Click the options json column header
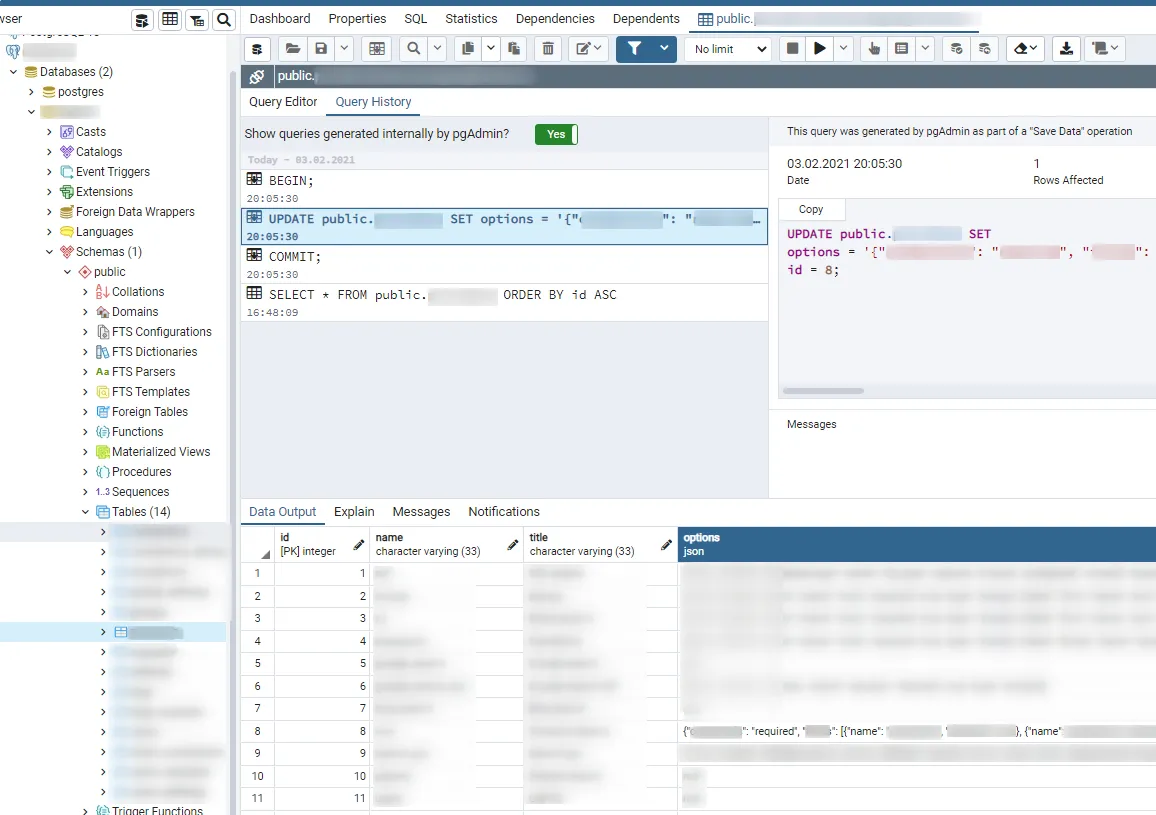Viewport: 1156px width, 815px height. [916, 544]
